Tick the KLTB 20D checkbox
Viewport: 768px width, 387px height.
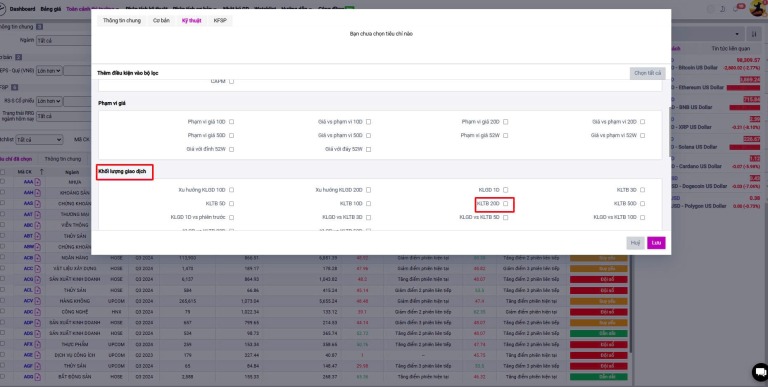tap(505, 203)
